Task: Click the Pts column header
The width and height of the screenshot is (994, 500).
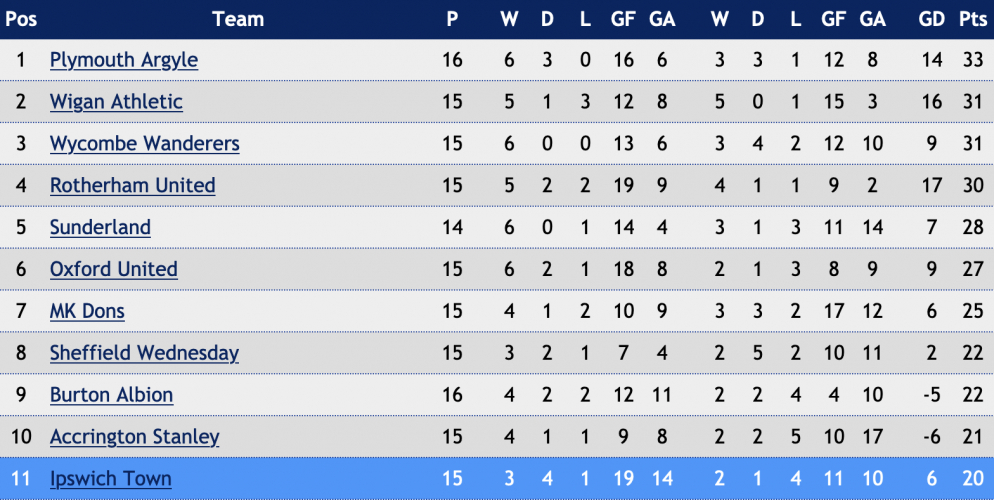Action: click(972, 19)
